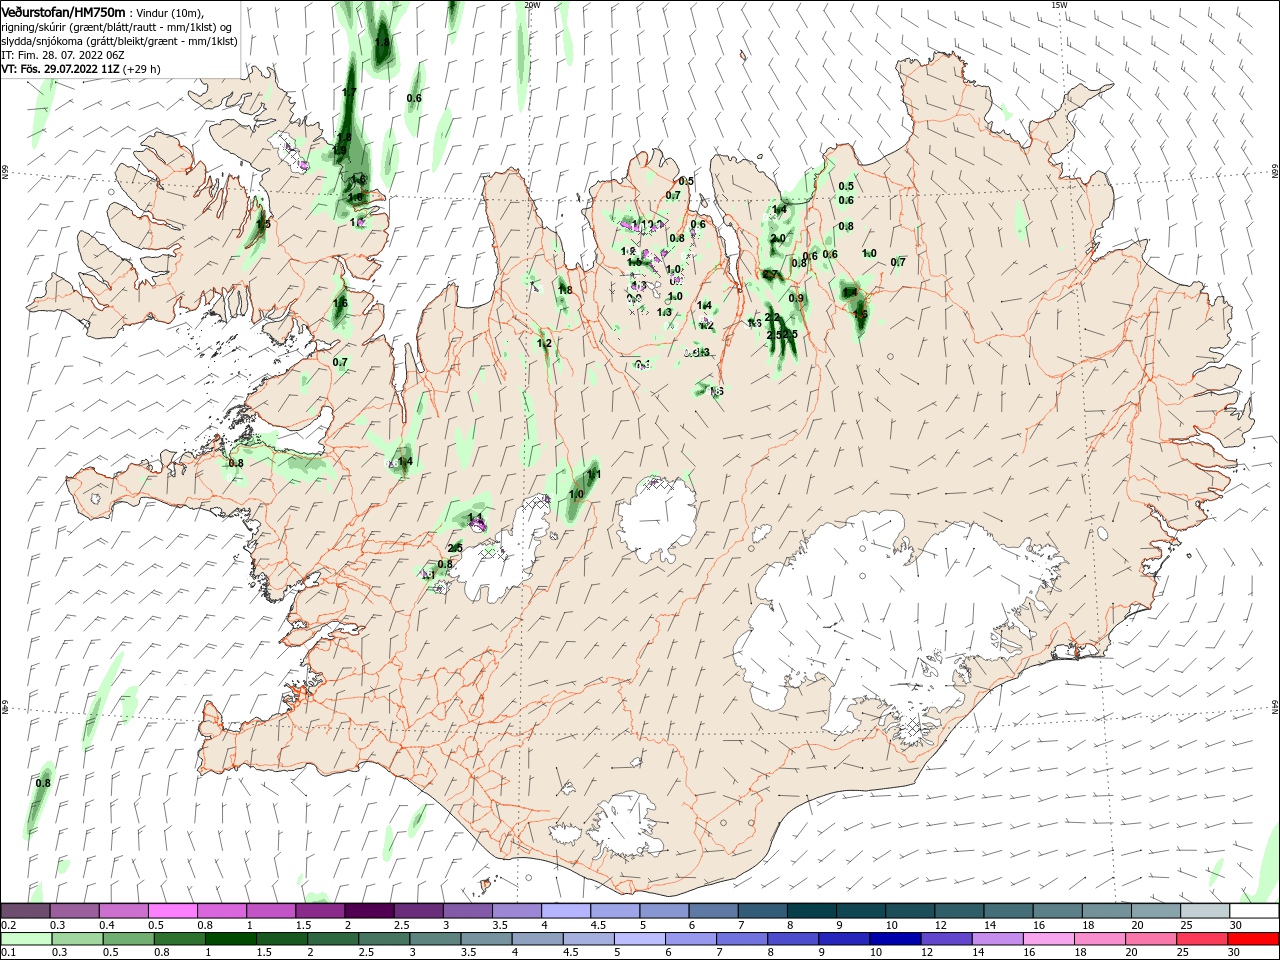
Task: Choose the dark teal snow swatch labeled 8
Action: point(812,911)
